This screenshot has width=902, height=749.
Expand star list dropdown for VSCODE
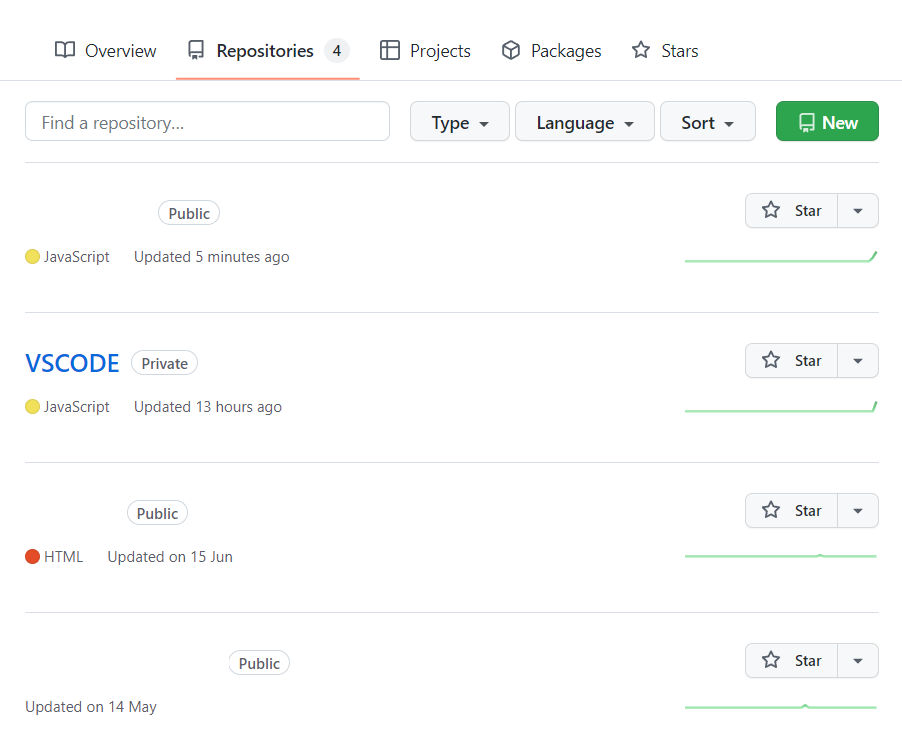pyautogui.click(x=858, y=361)
